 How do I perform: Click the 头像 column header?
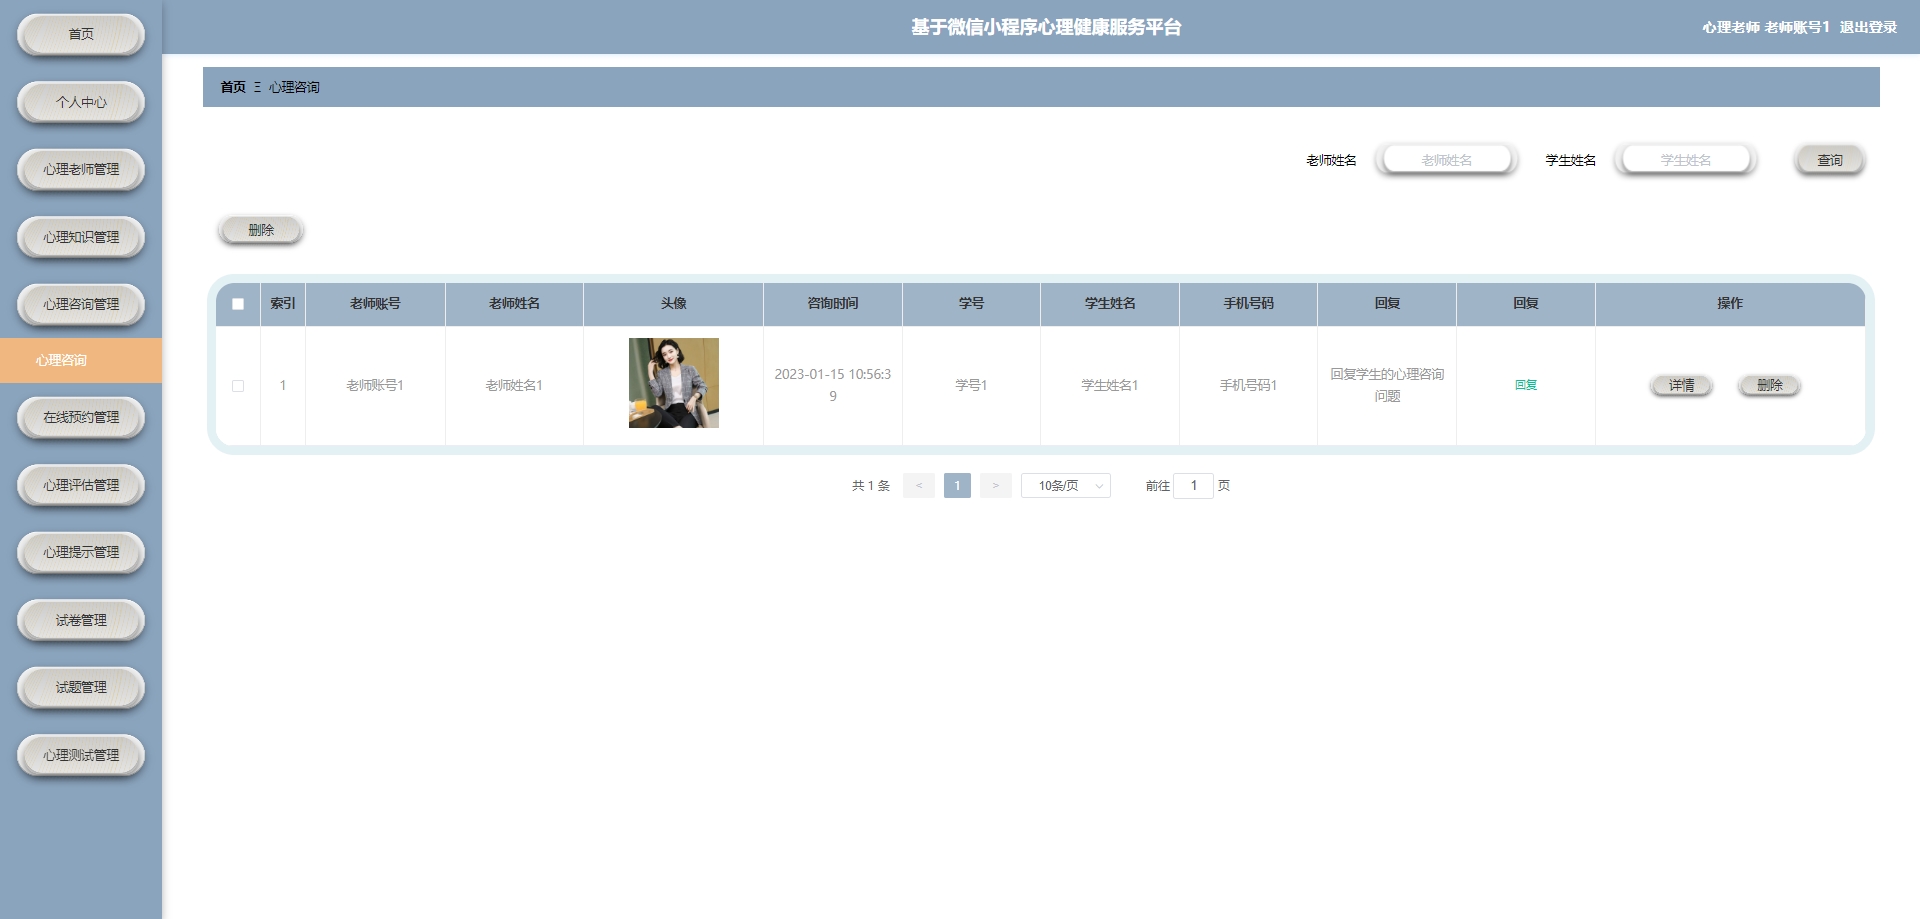(674, 303)
